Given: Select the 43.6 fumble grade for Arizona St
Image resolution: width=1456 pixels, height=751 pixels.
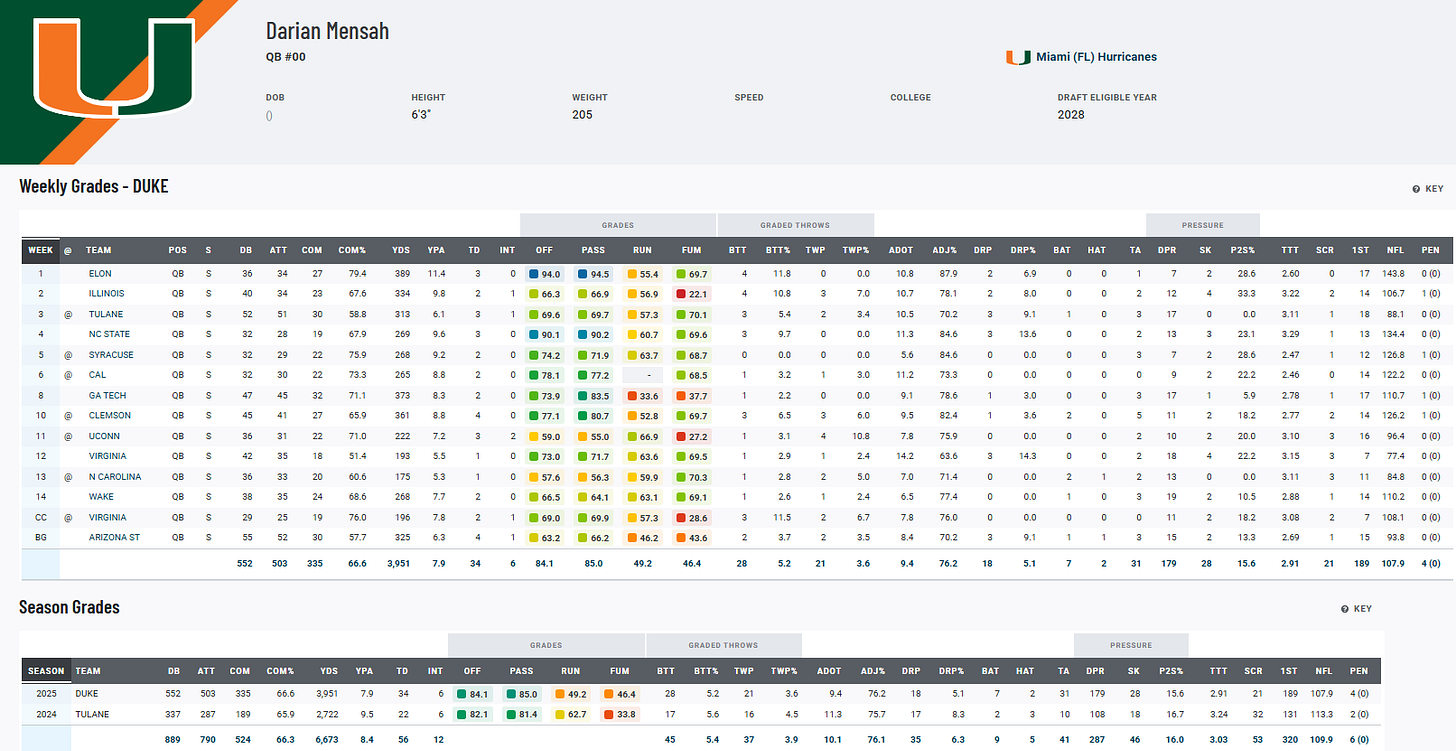Looking at the screenshot, I should [692, 537].
